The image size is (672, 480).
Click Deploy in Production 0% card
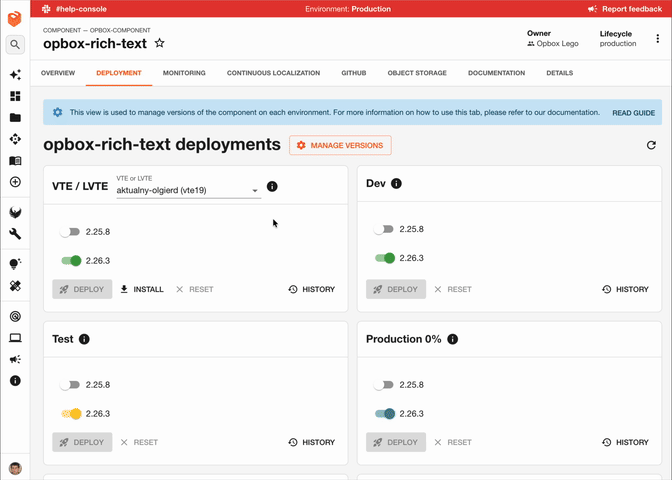pyautogui.click(x=396, y=442)
